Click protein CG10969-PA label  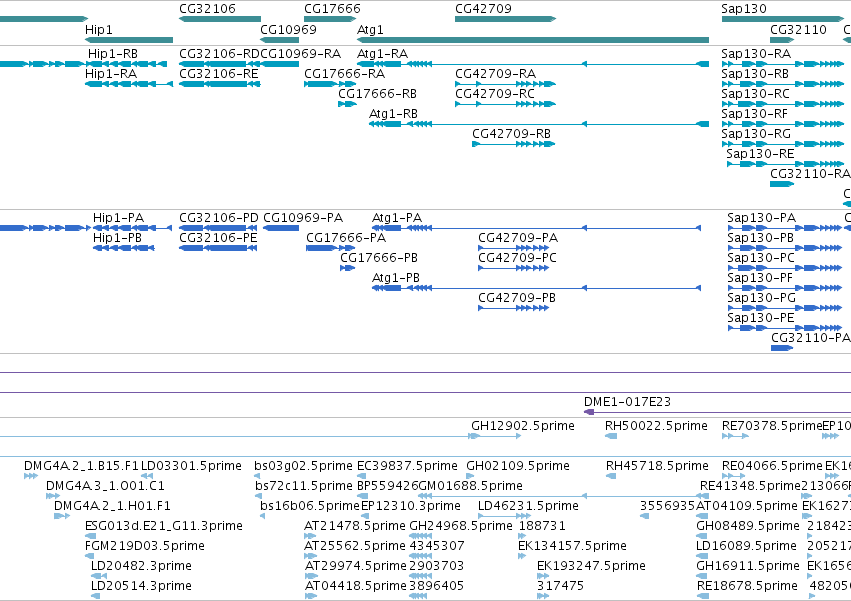303,218
